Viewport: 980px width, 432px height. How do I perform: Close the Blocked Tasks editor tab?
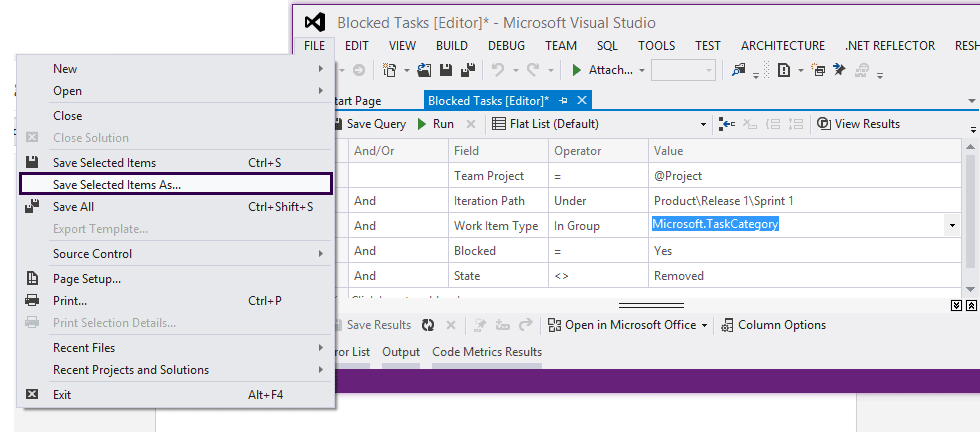pos(582,100)
